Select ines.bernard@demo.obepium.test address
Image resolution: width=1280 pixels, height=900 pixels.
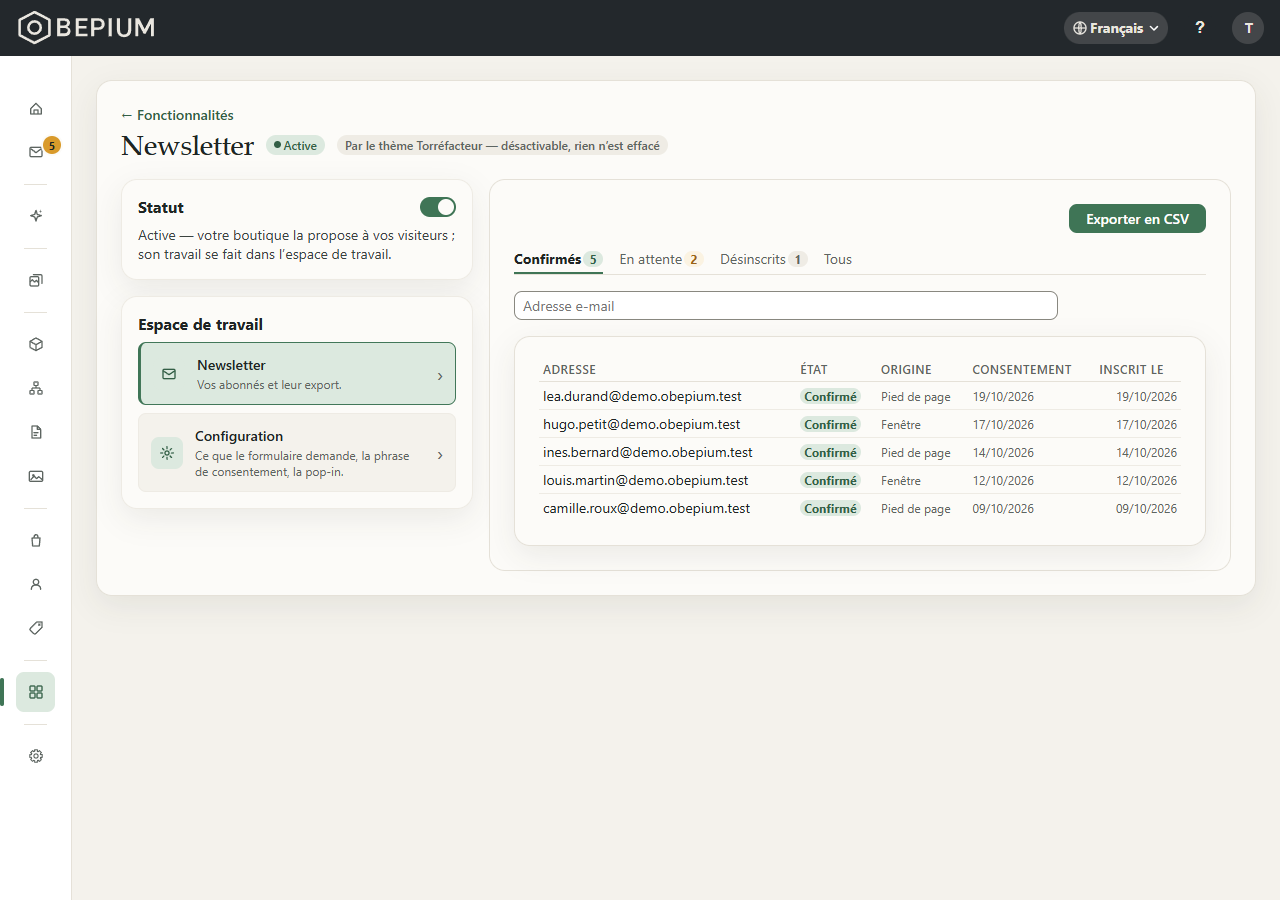[648, 452]
